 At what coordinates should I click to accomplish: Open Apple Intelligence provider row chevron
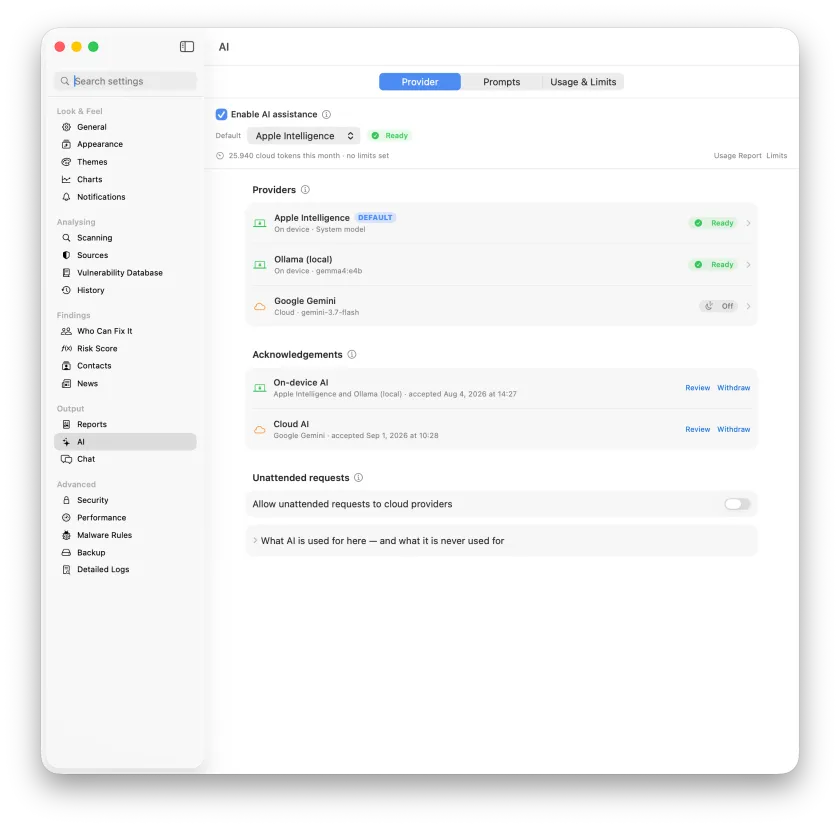748,223
